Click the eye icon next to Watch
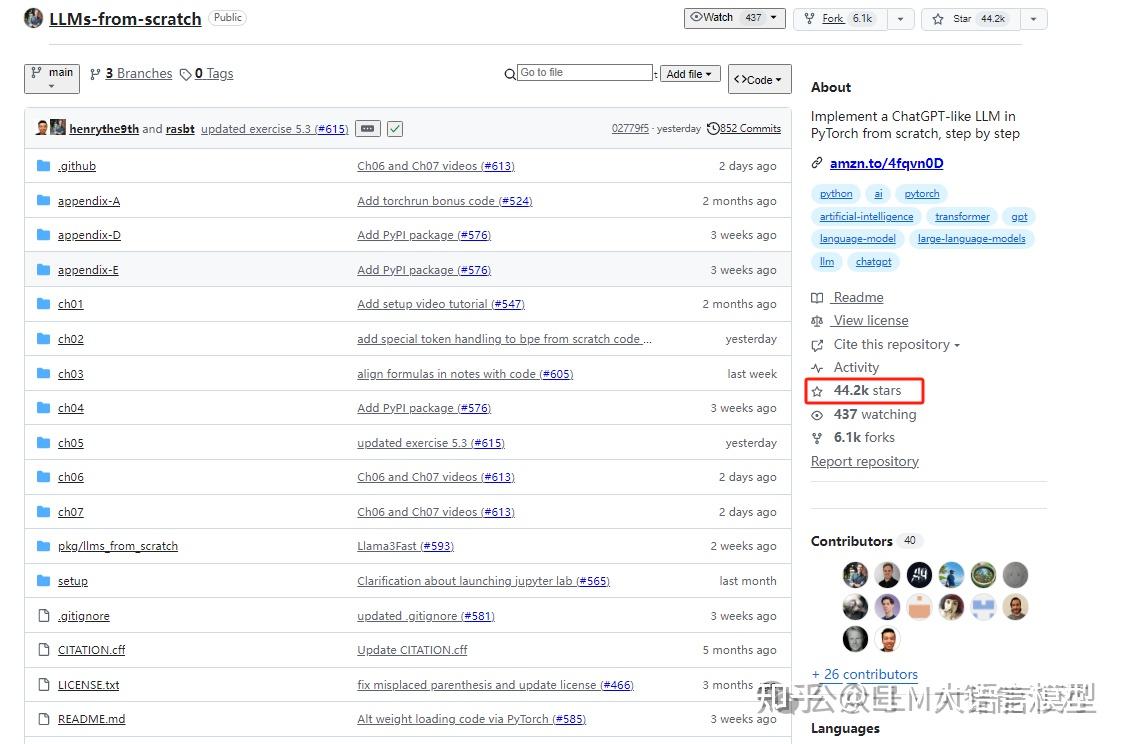This screenshot has height=744, width=1125. pos(695,18)
